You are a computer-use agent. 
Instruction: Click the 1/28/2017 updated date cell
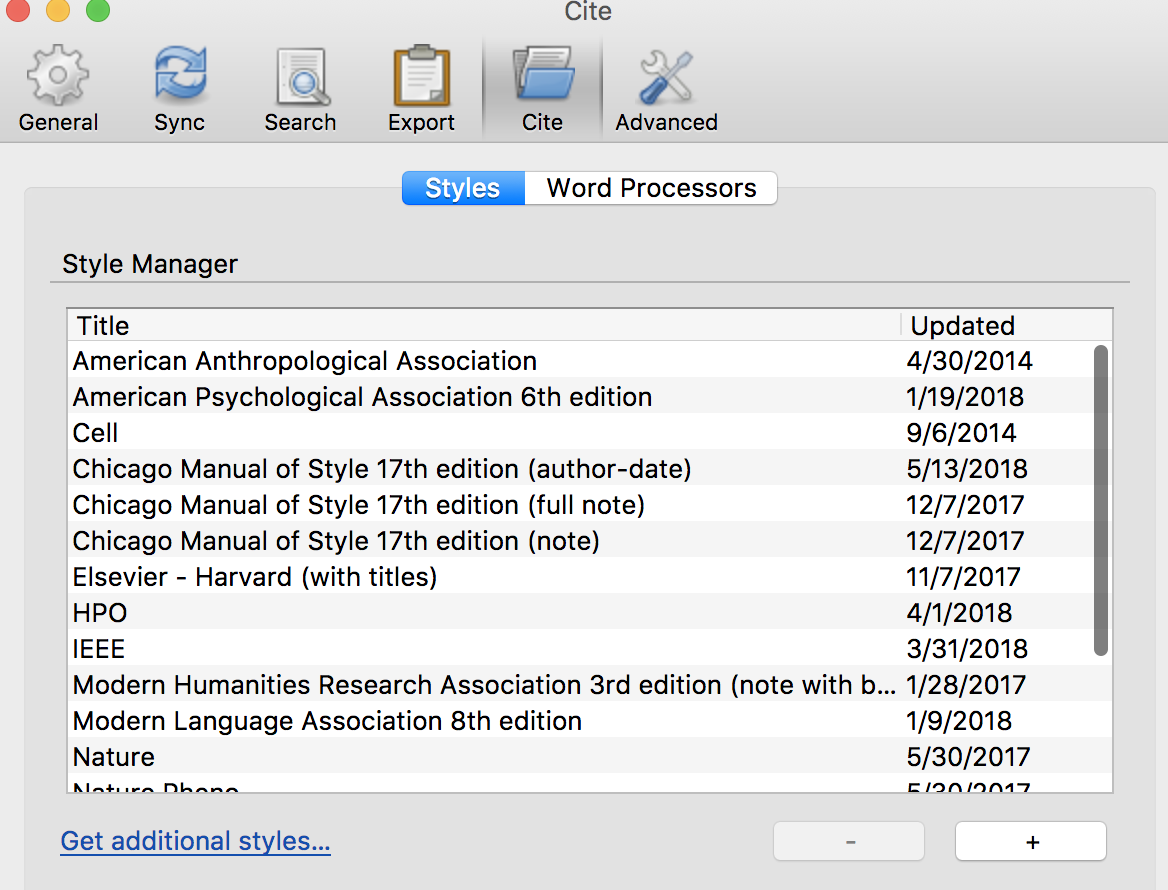click(x=965, y=684)
